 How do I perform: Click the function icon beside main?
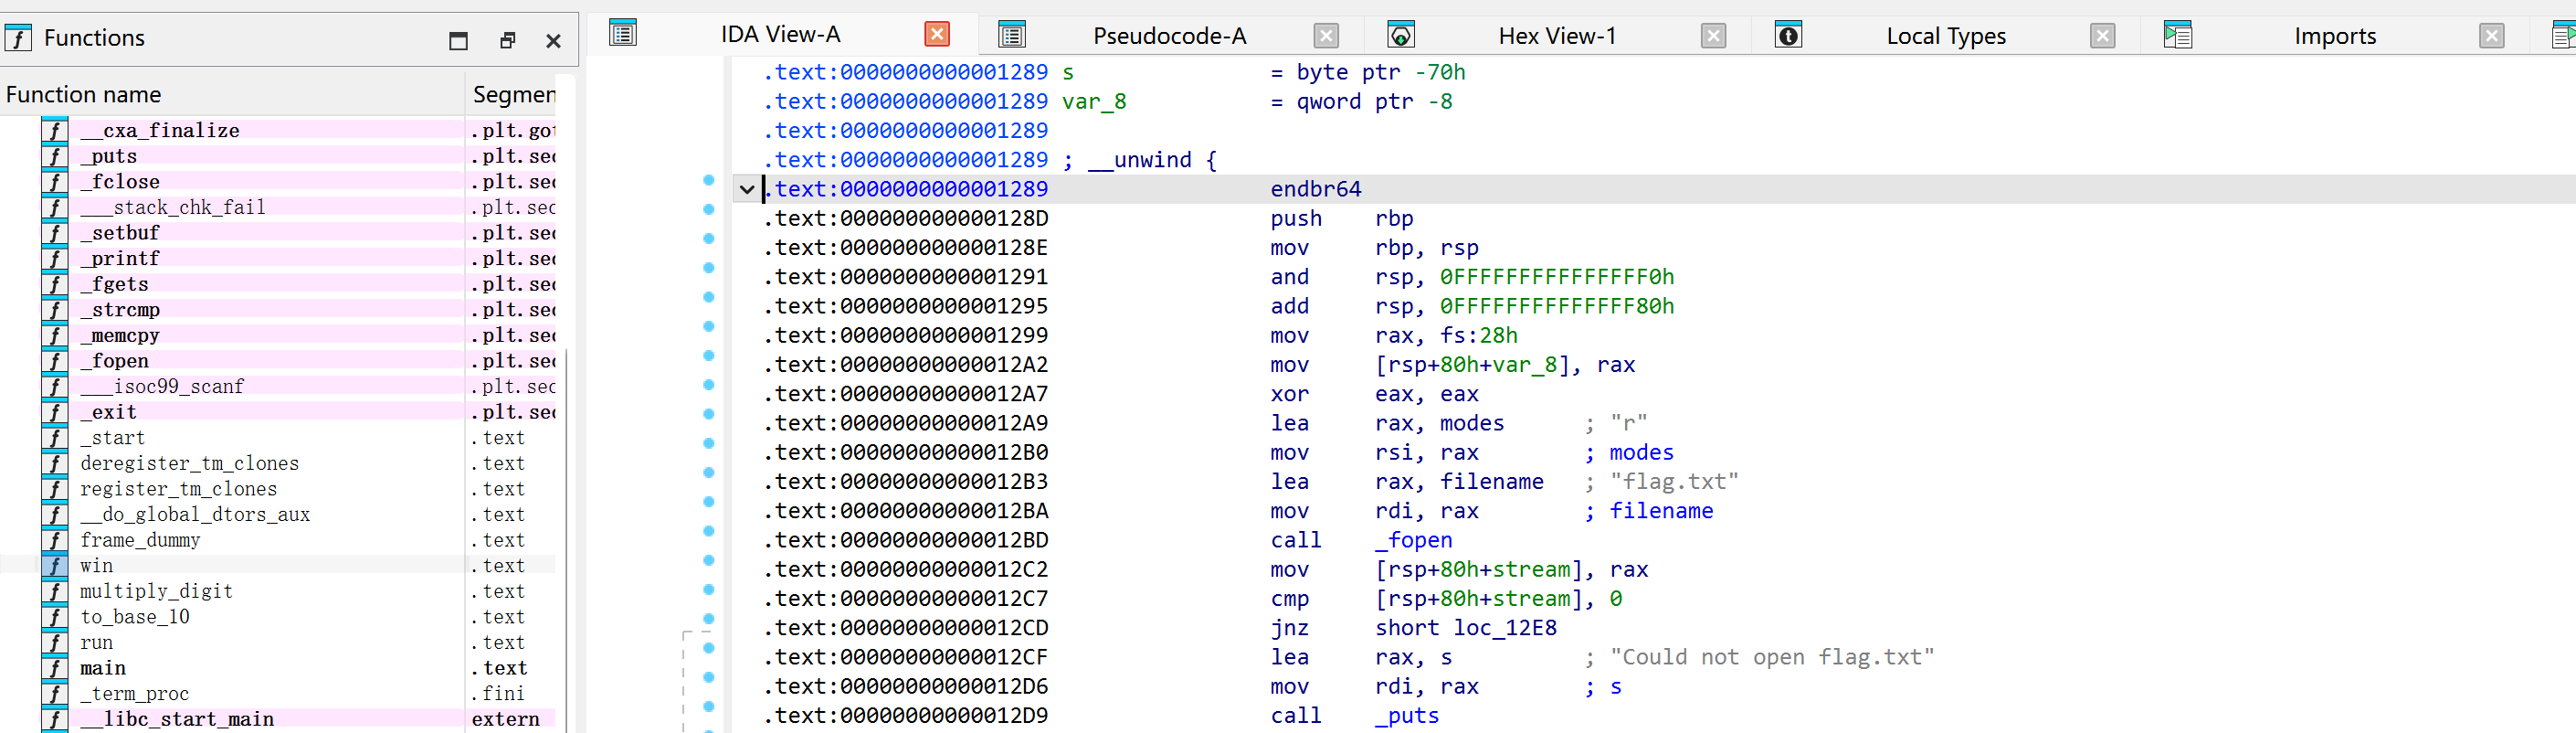(54, 668)
